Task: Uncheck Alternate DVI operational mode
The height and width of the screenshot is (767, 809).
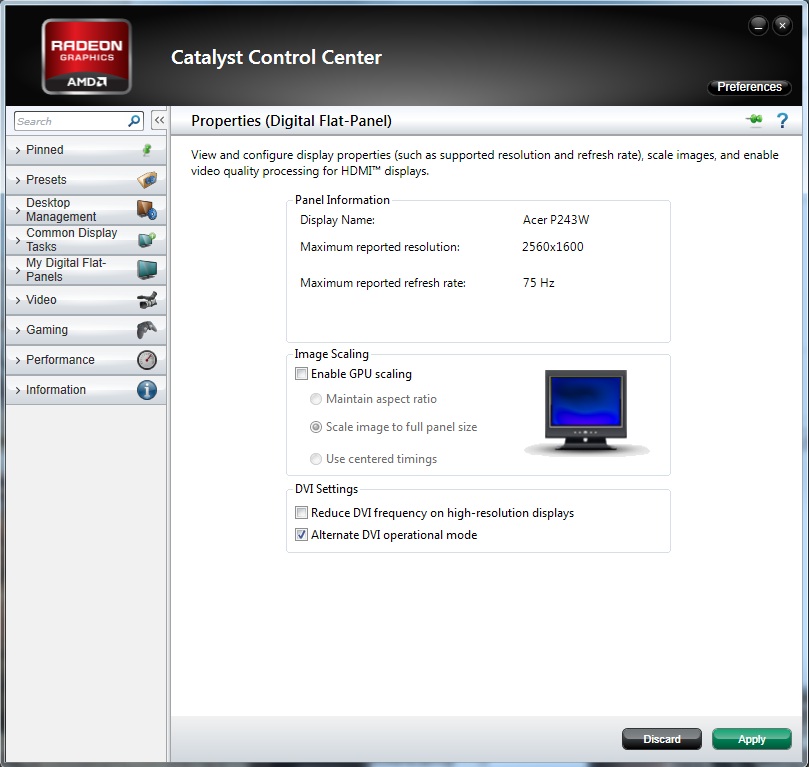Action: 301,535
